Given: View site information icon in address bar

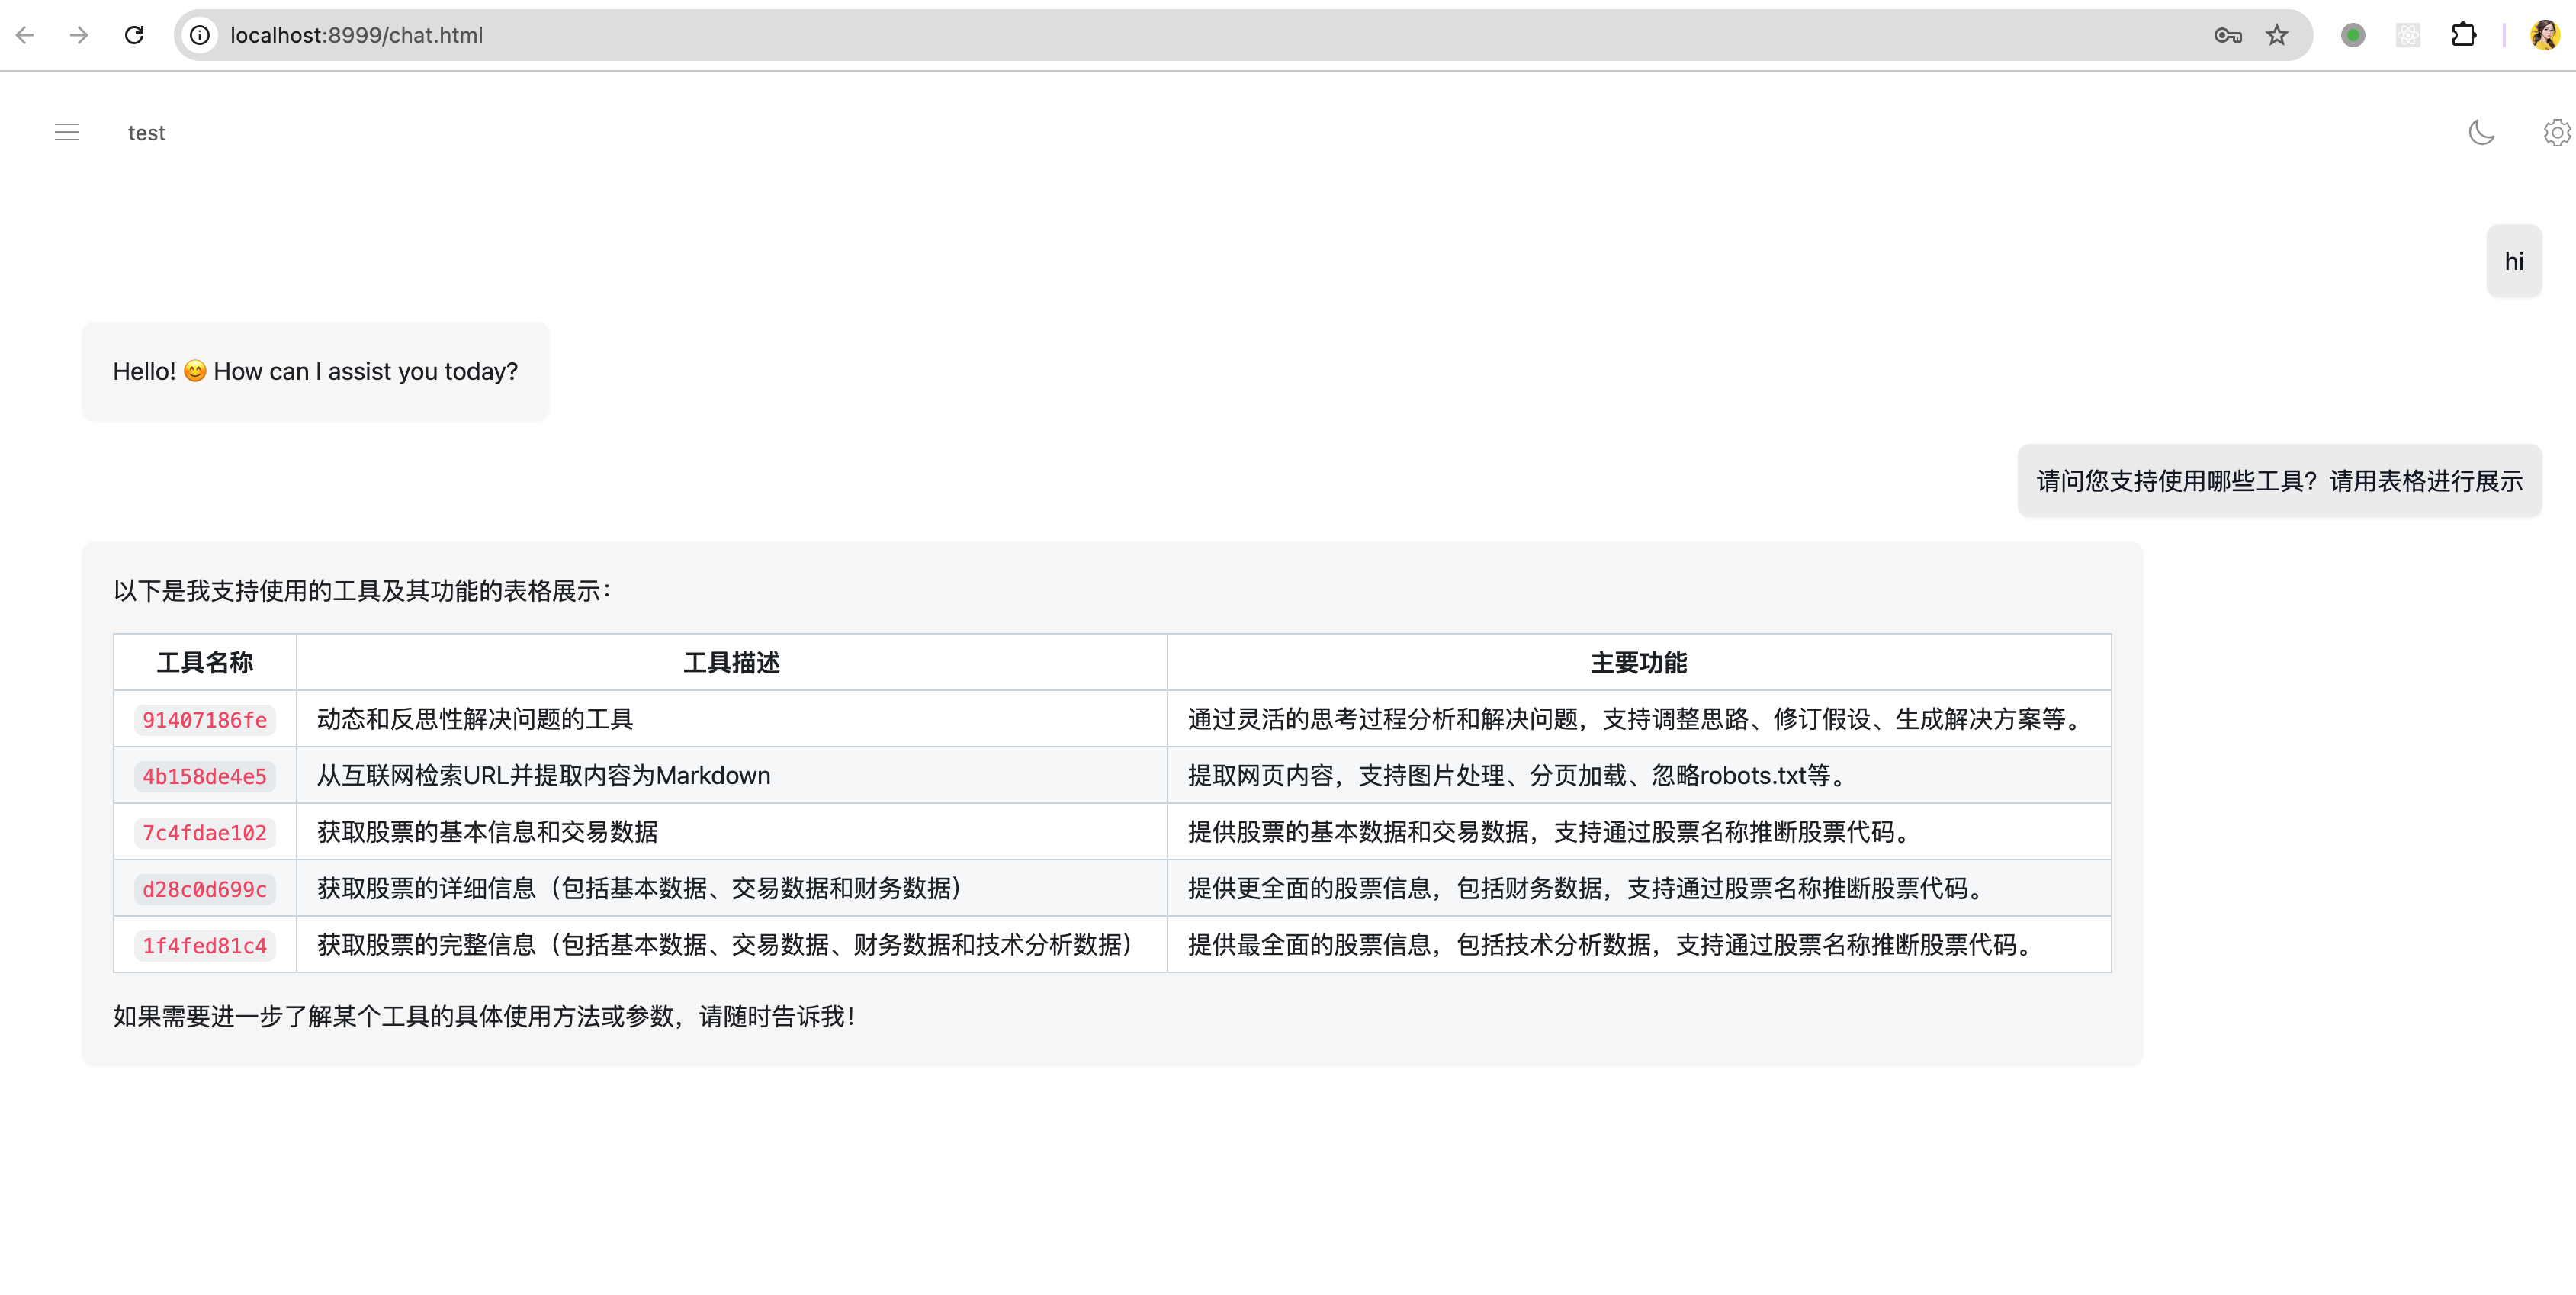Looking at the screenshot, I should (200, 35).
